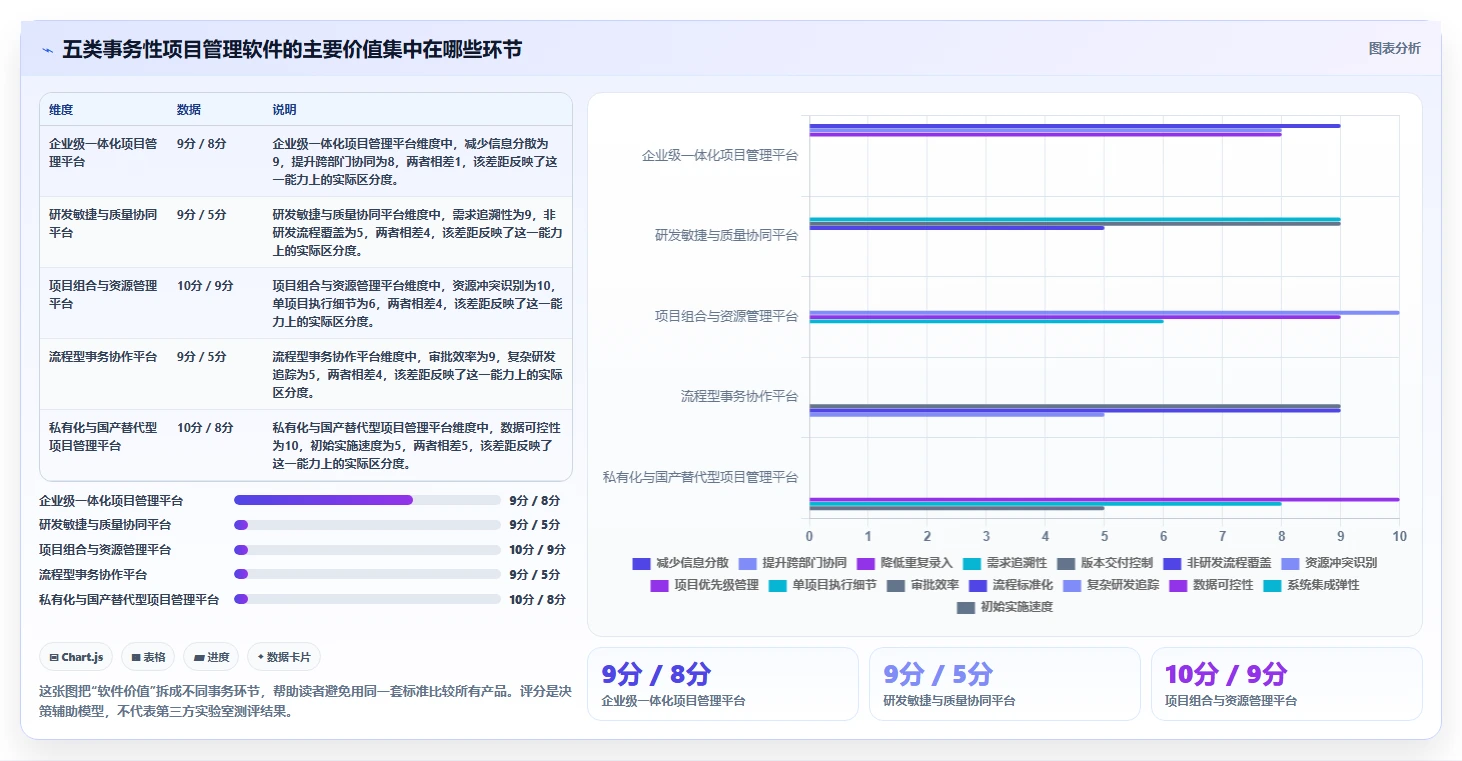Viewport: 1462px width, 761px height.
Task: Click the spark icon before the page title
Action: pyautogui.click(x=47, y=50)
